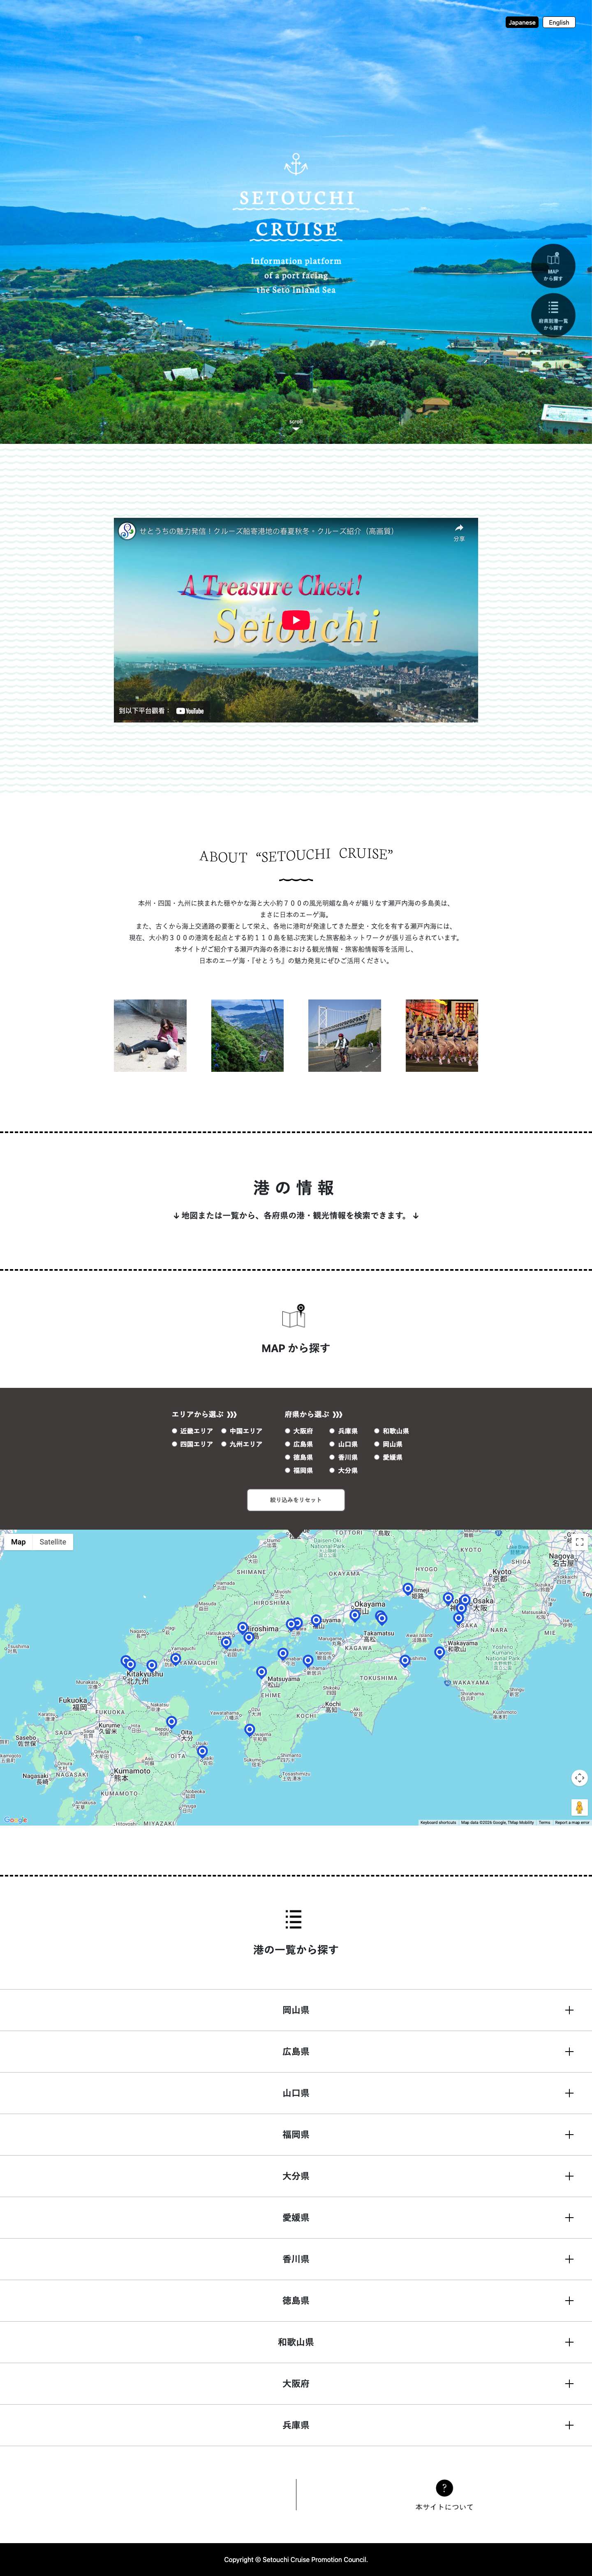Switch Google map to Satellite view
Image resolution: width=592 pixels, height=2576 pixels.
point(53,1542)
